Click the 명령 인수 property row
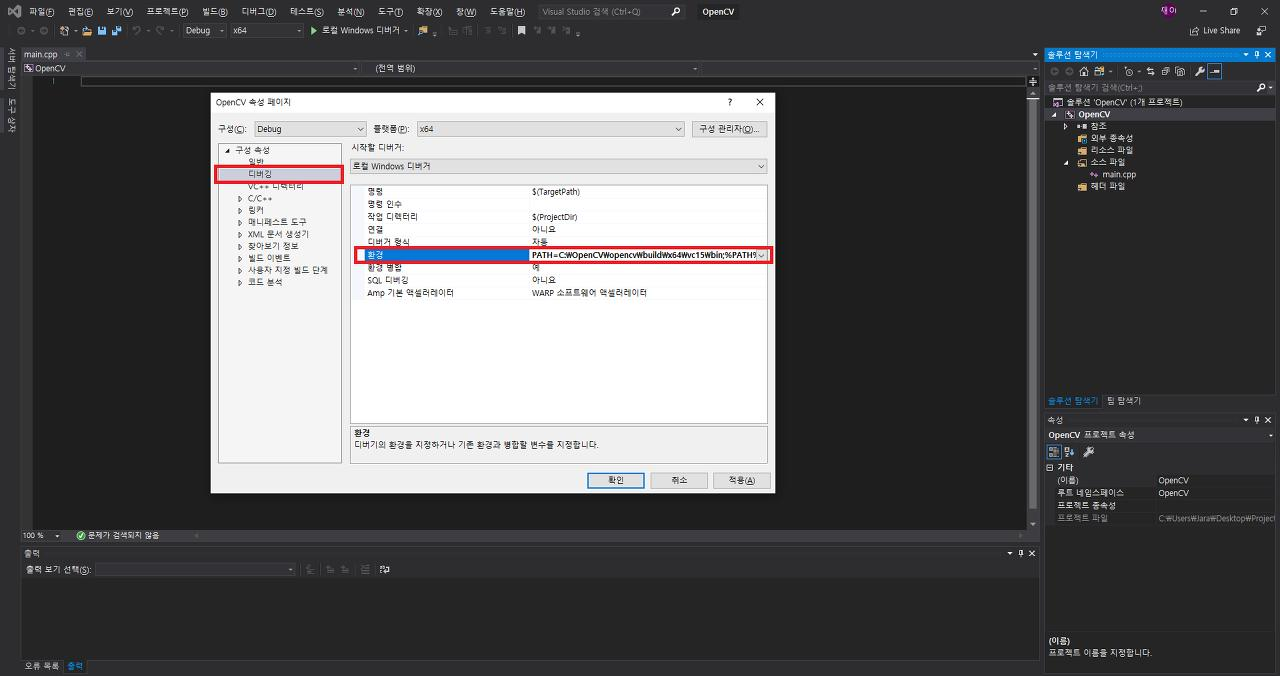This screenshot has width=1280, height=676. click(x=559, y=204)
